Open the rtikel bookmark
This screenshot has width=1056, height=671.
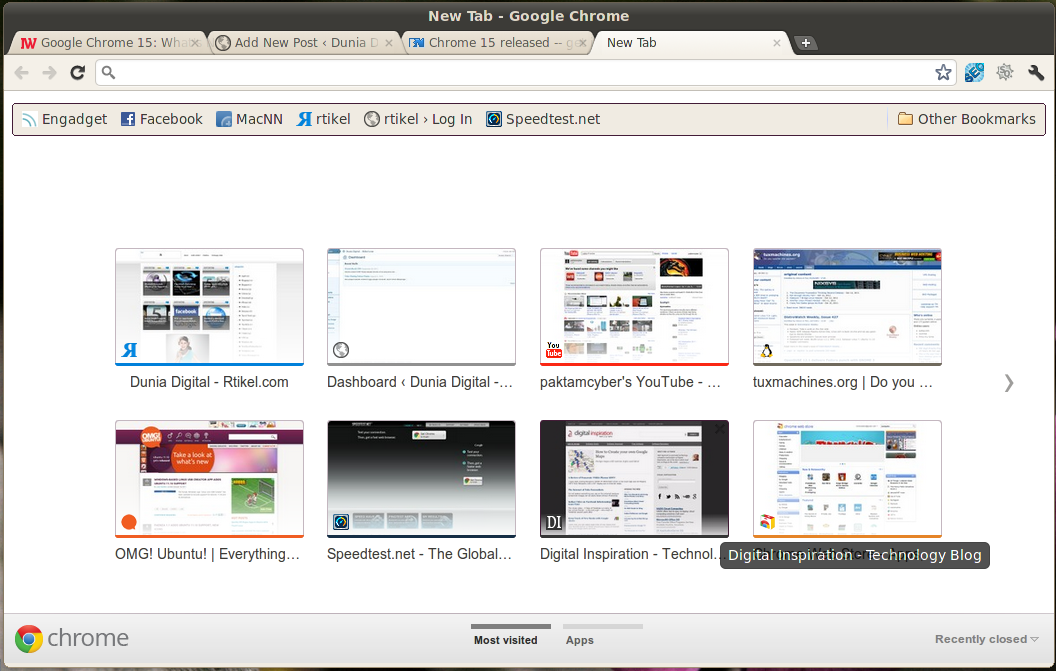click(x=324, y=119)
